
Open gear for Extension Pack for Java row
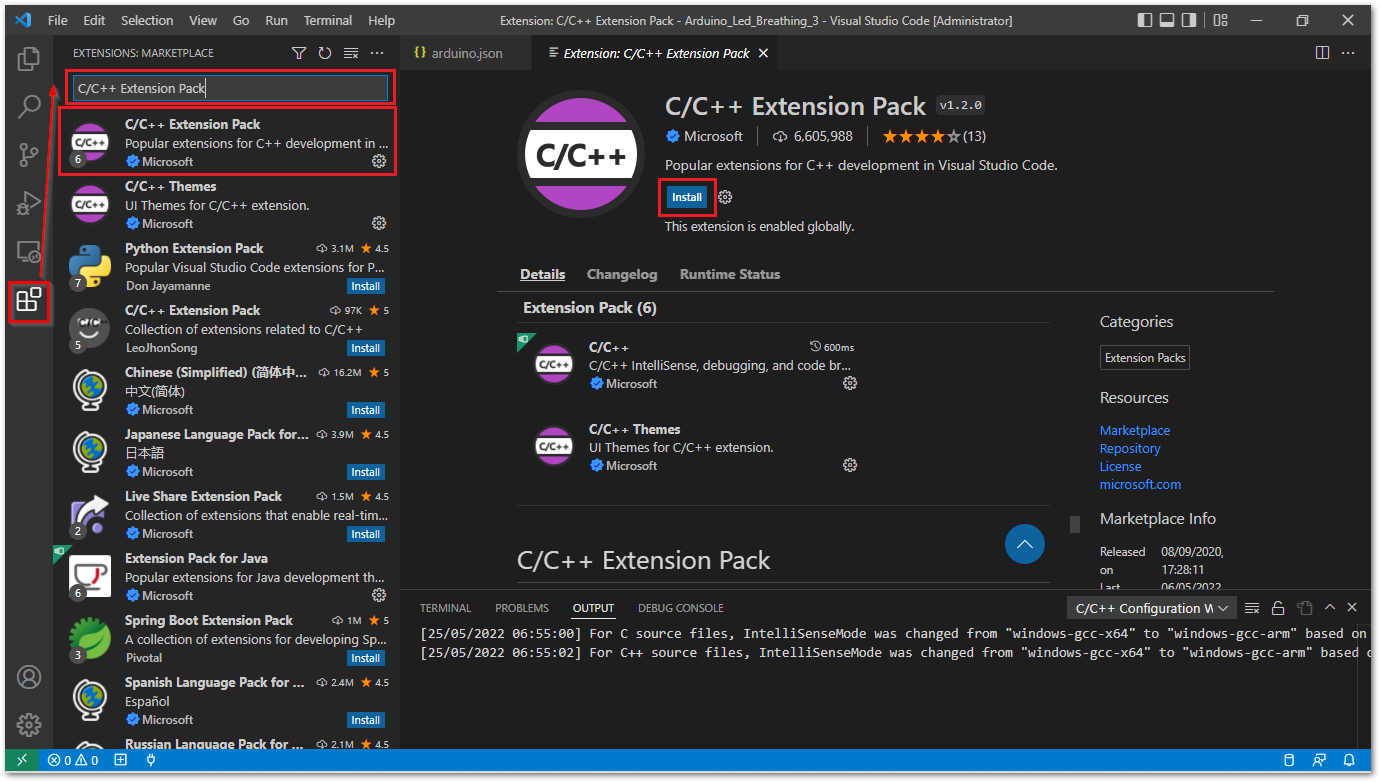pos(379,595)
